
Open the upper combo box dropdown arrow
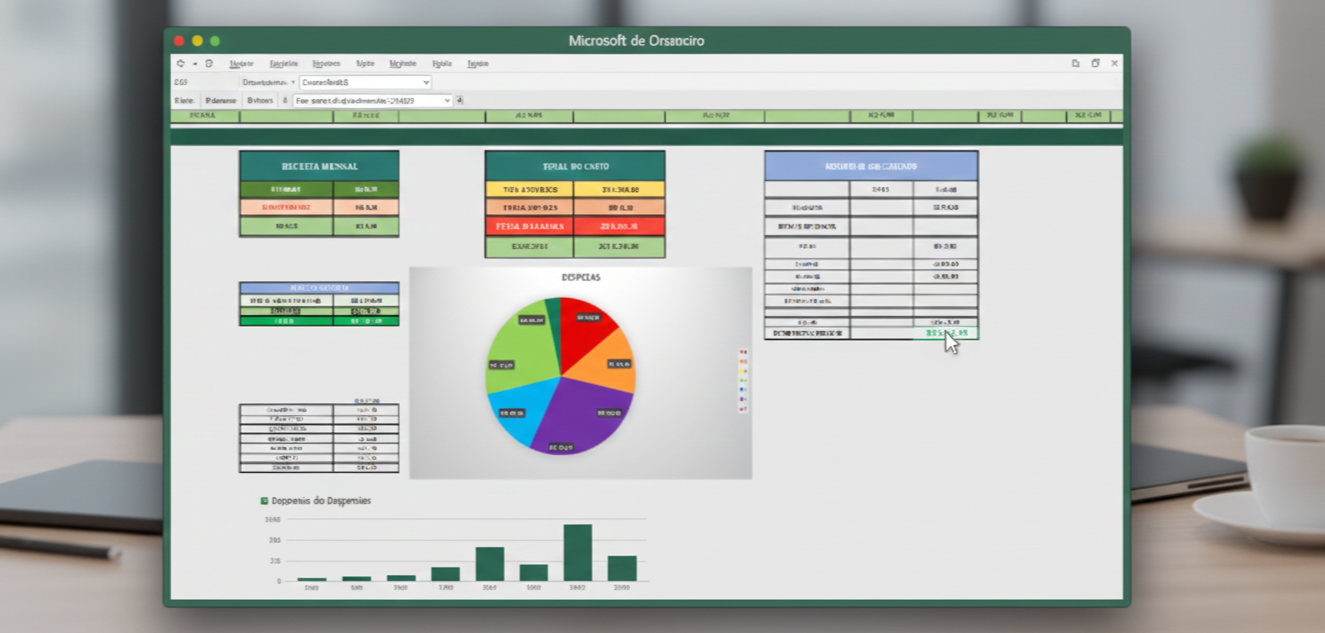425,82
